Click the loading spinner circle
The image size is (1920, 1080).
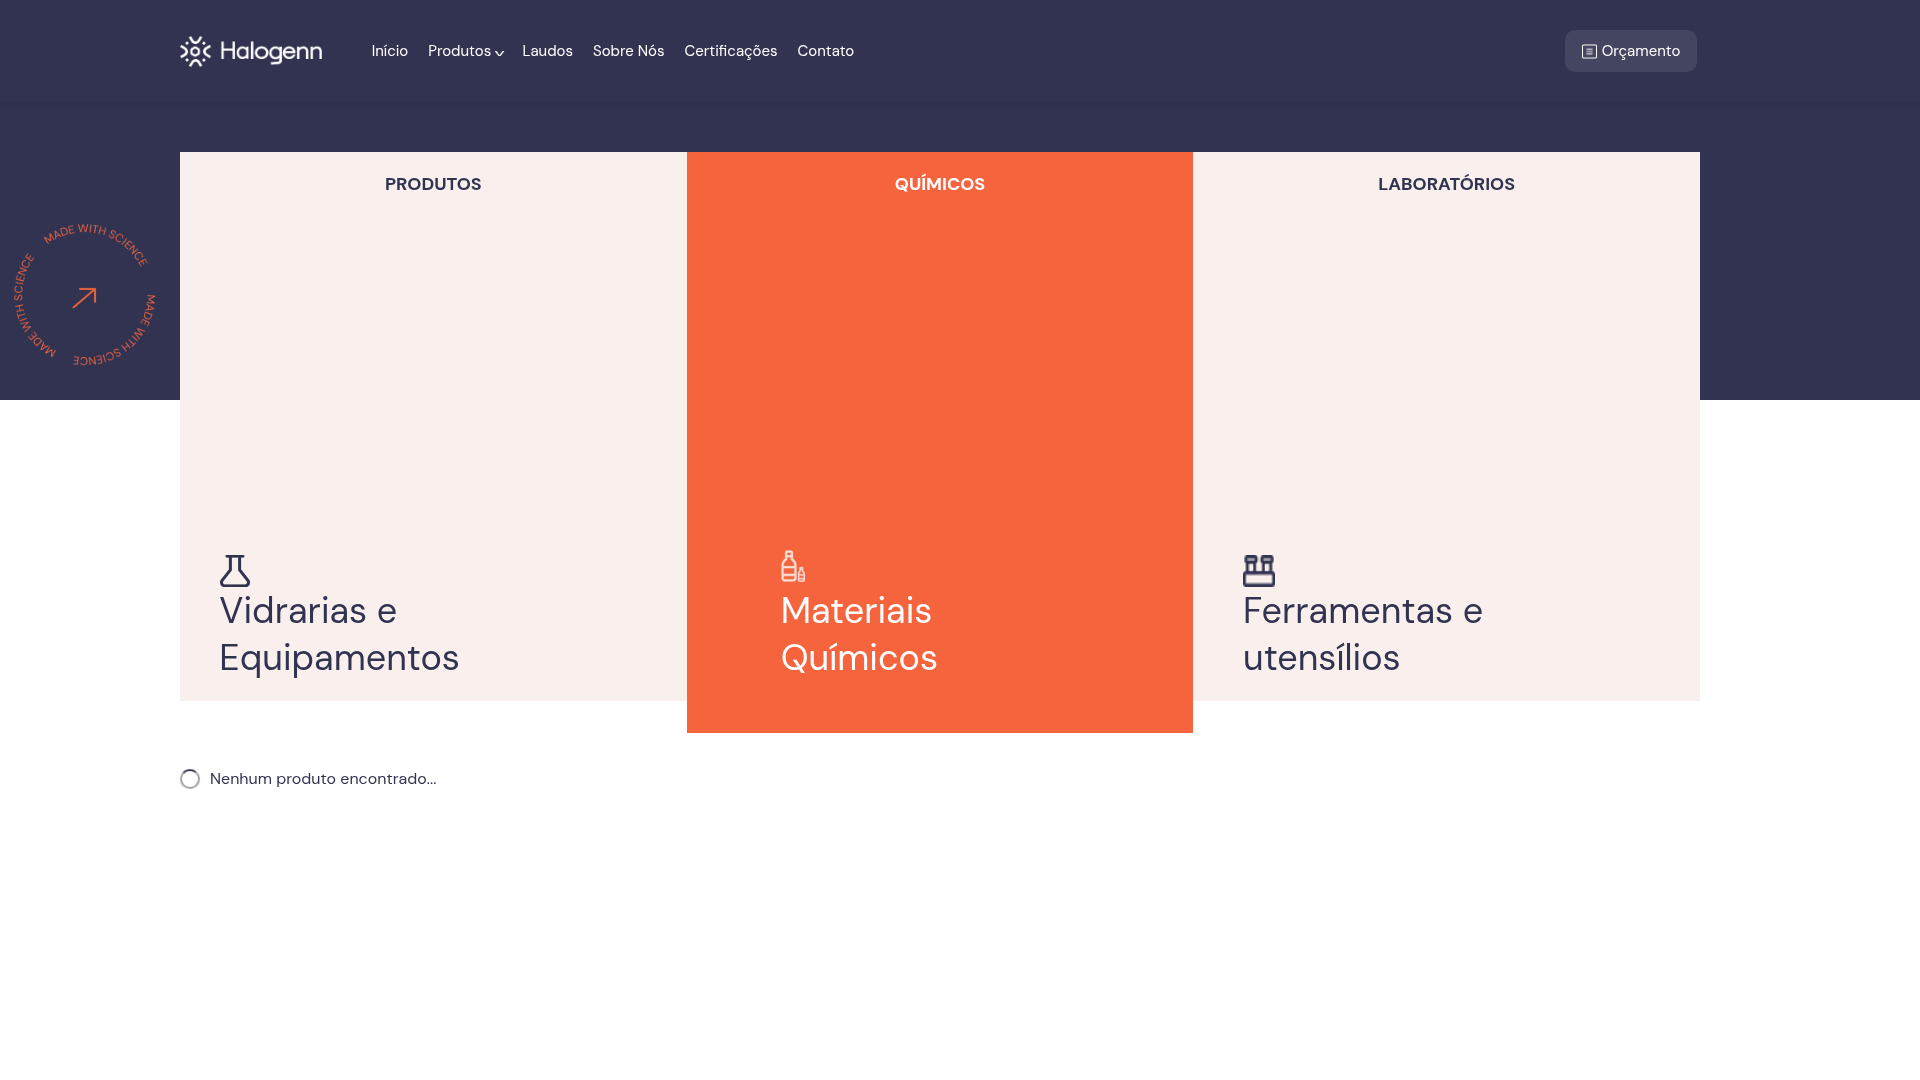[x=190, y=779]
